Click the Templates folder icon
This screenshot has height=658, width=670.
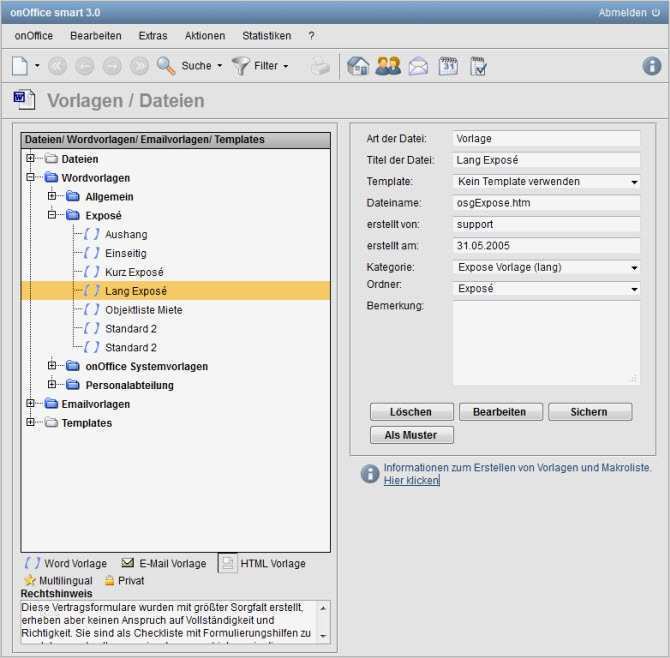coord(51,422)
